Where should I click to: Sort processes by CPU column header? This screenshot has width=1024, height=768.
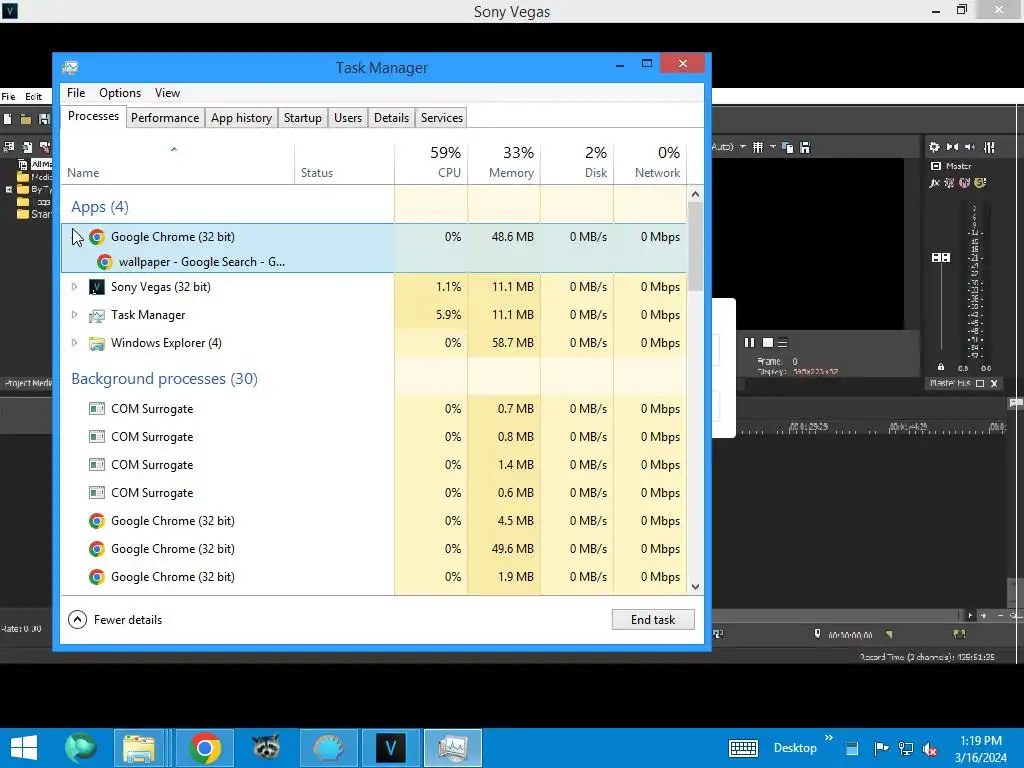(432, 162)
